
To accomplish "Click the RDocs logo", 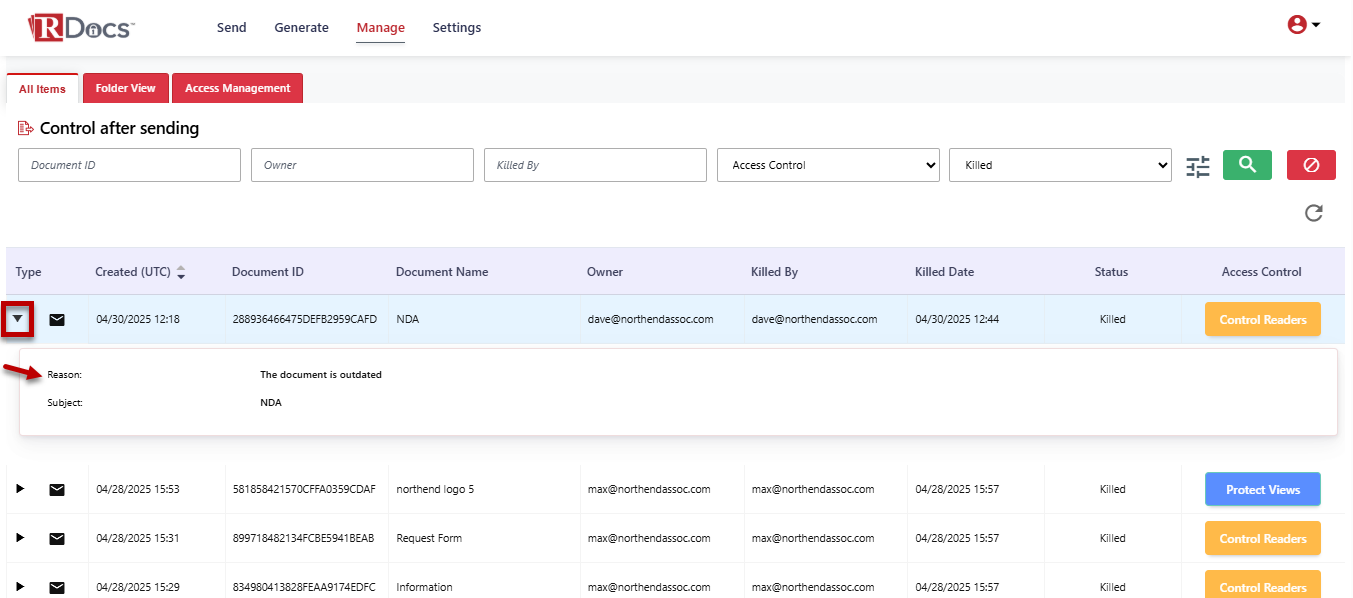I will (x=82, y=27).
